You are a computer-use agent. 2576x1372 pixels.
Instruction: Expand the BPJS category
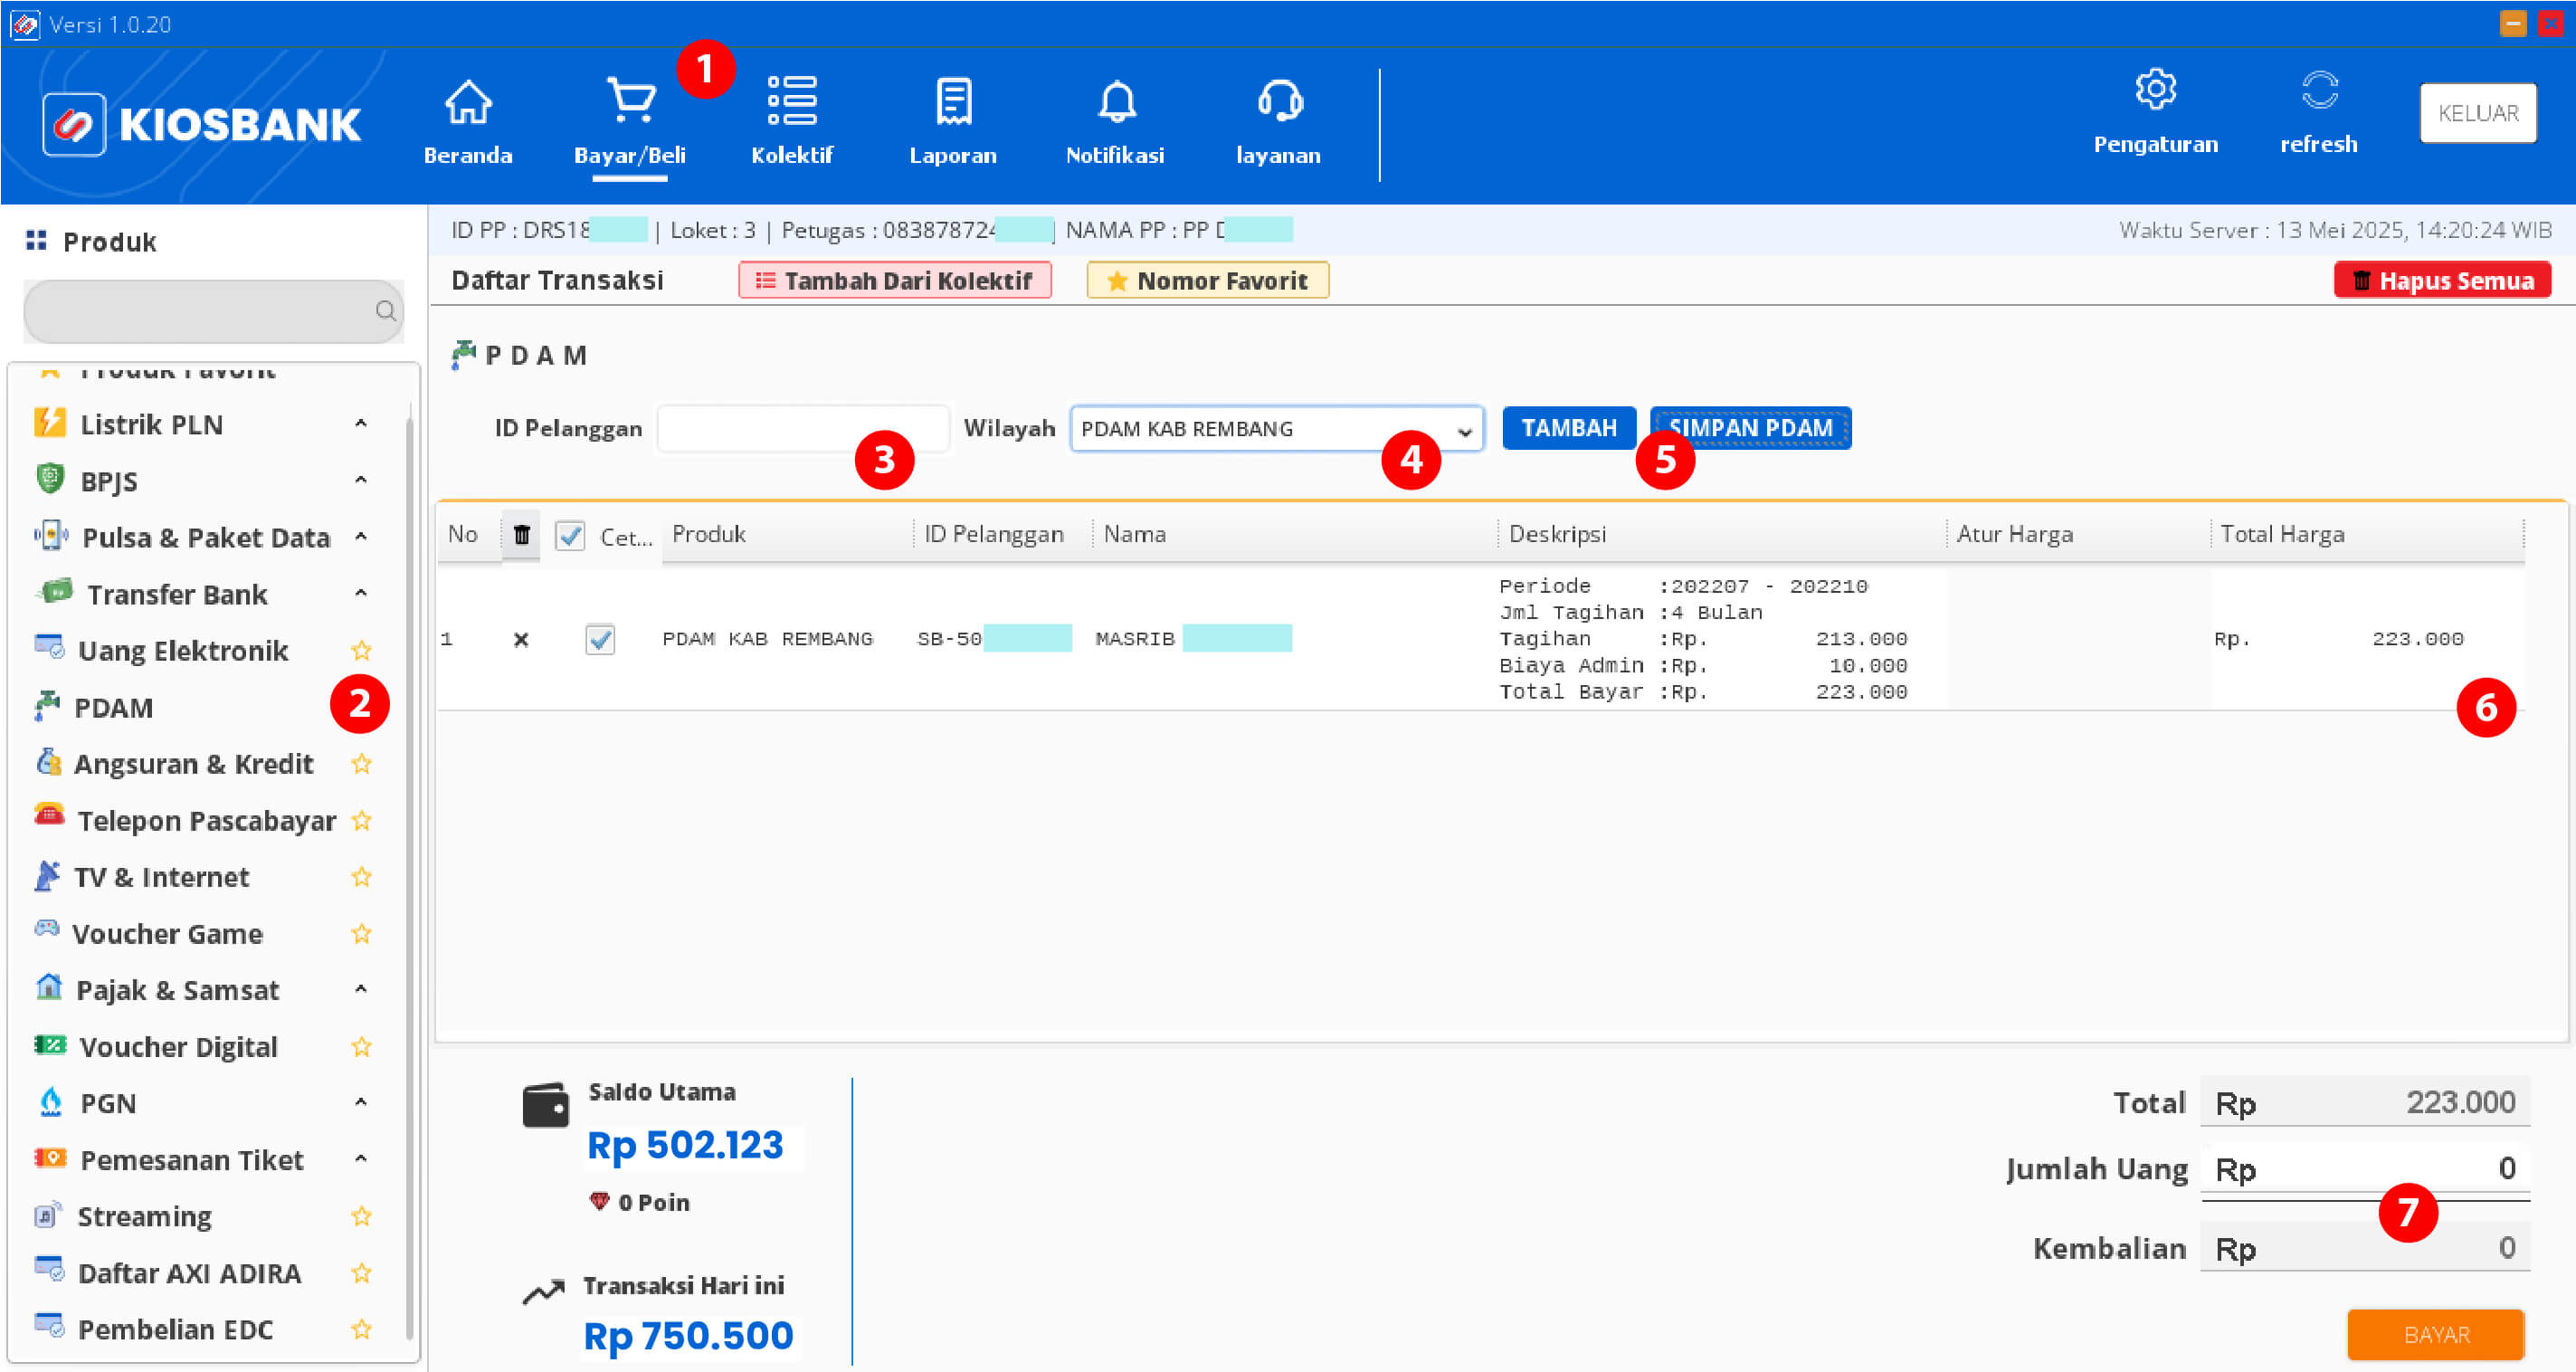pyautogui.click(x=361, y=481)
